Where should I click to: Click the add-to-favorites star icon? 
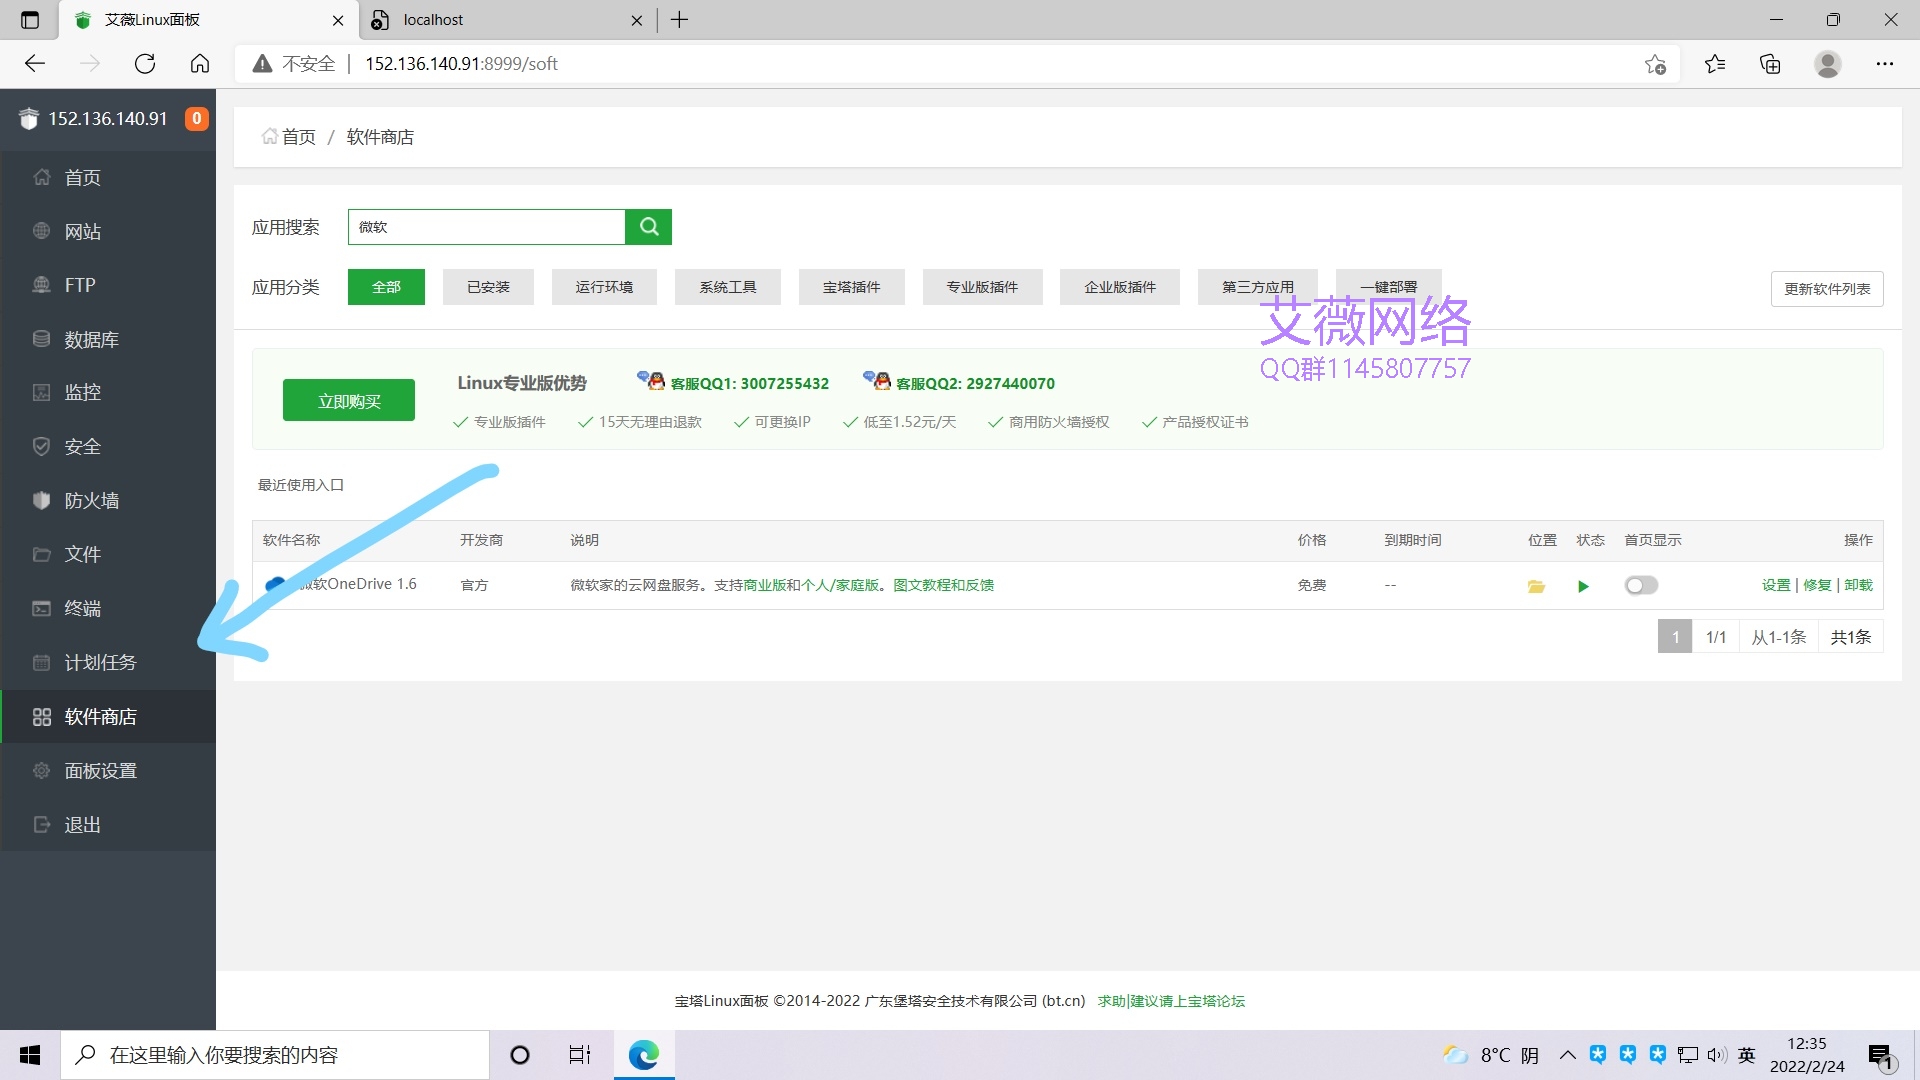tap(1655, 64)
